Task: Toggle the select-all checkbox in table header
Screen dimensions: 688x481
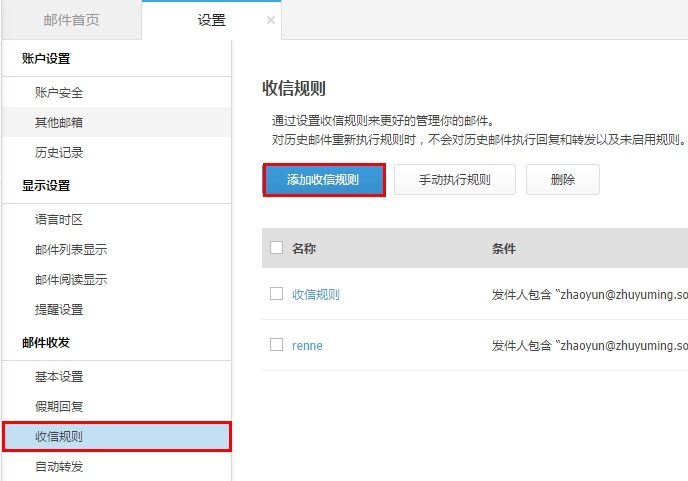Action: 277,248
